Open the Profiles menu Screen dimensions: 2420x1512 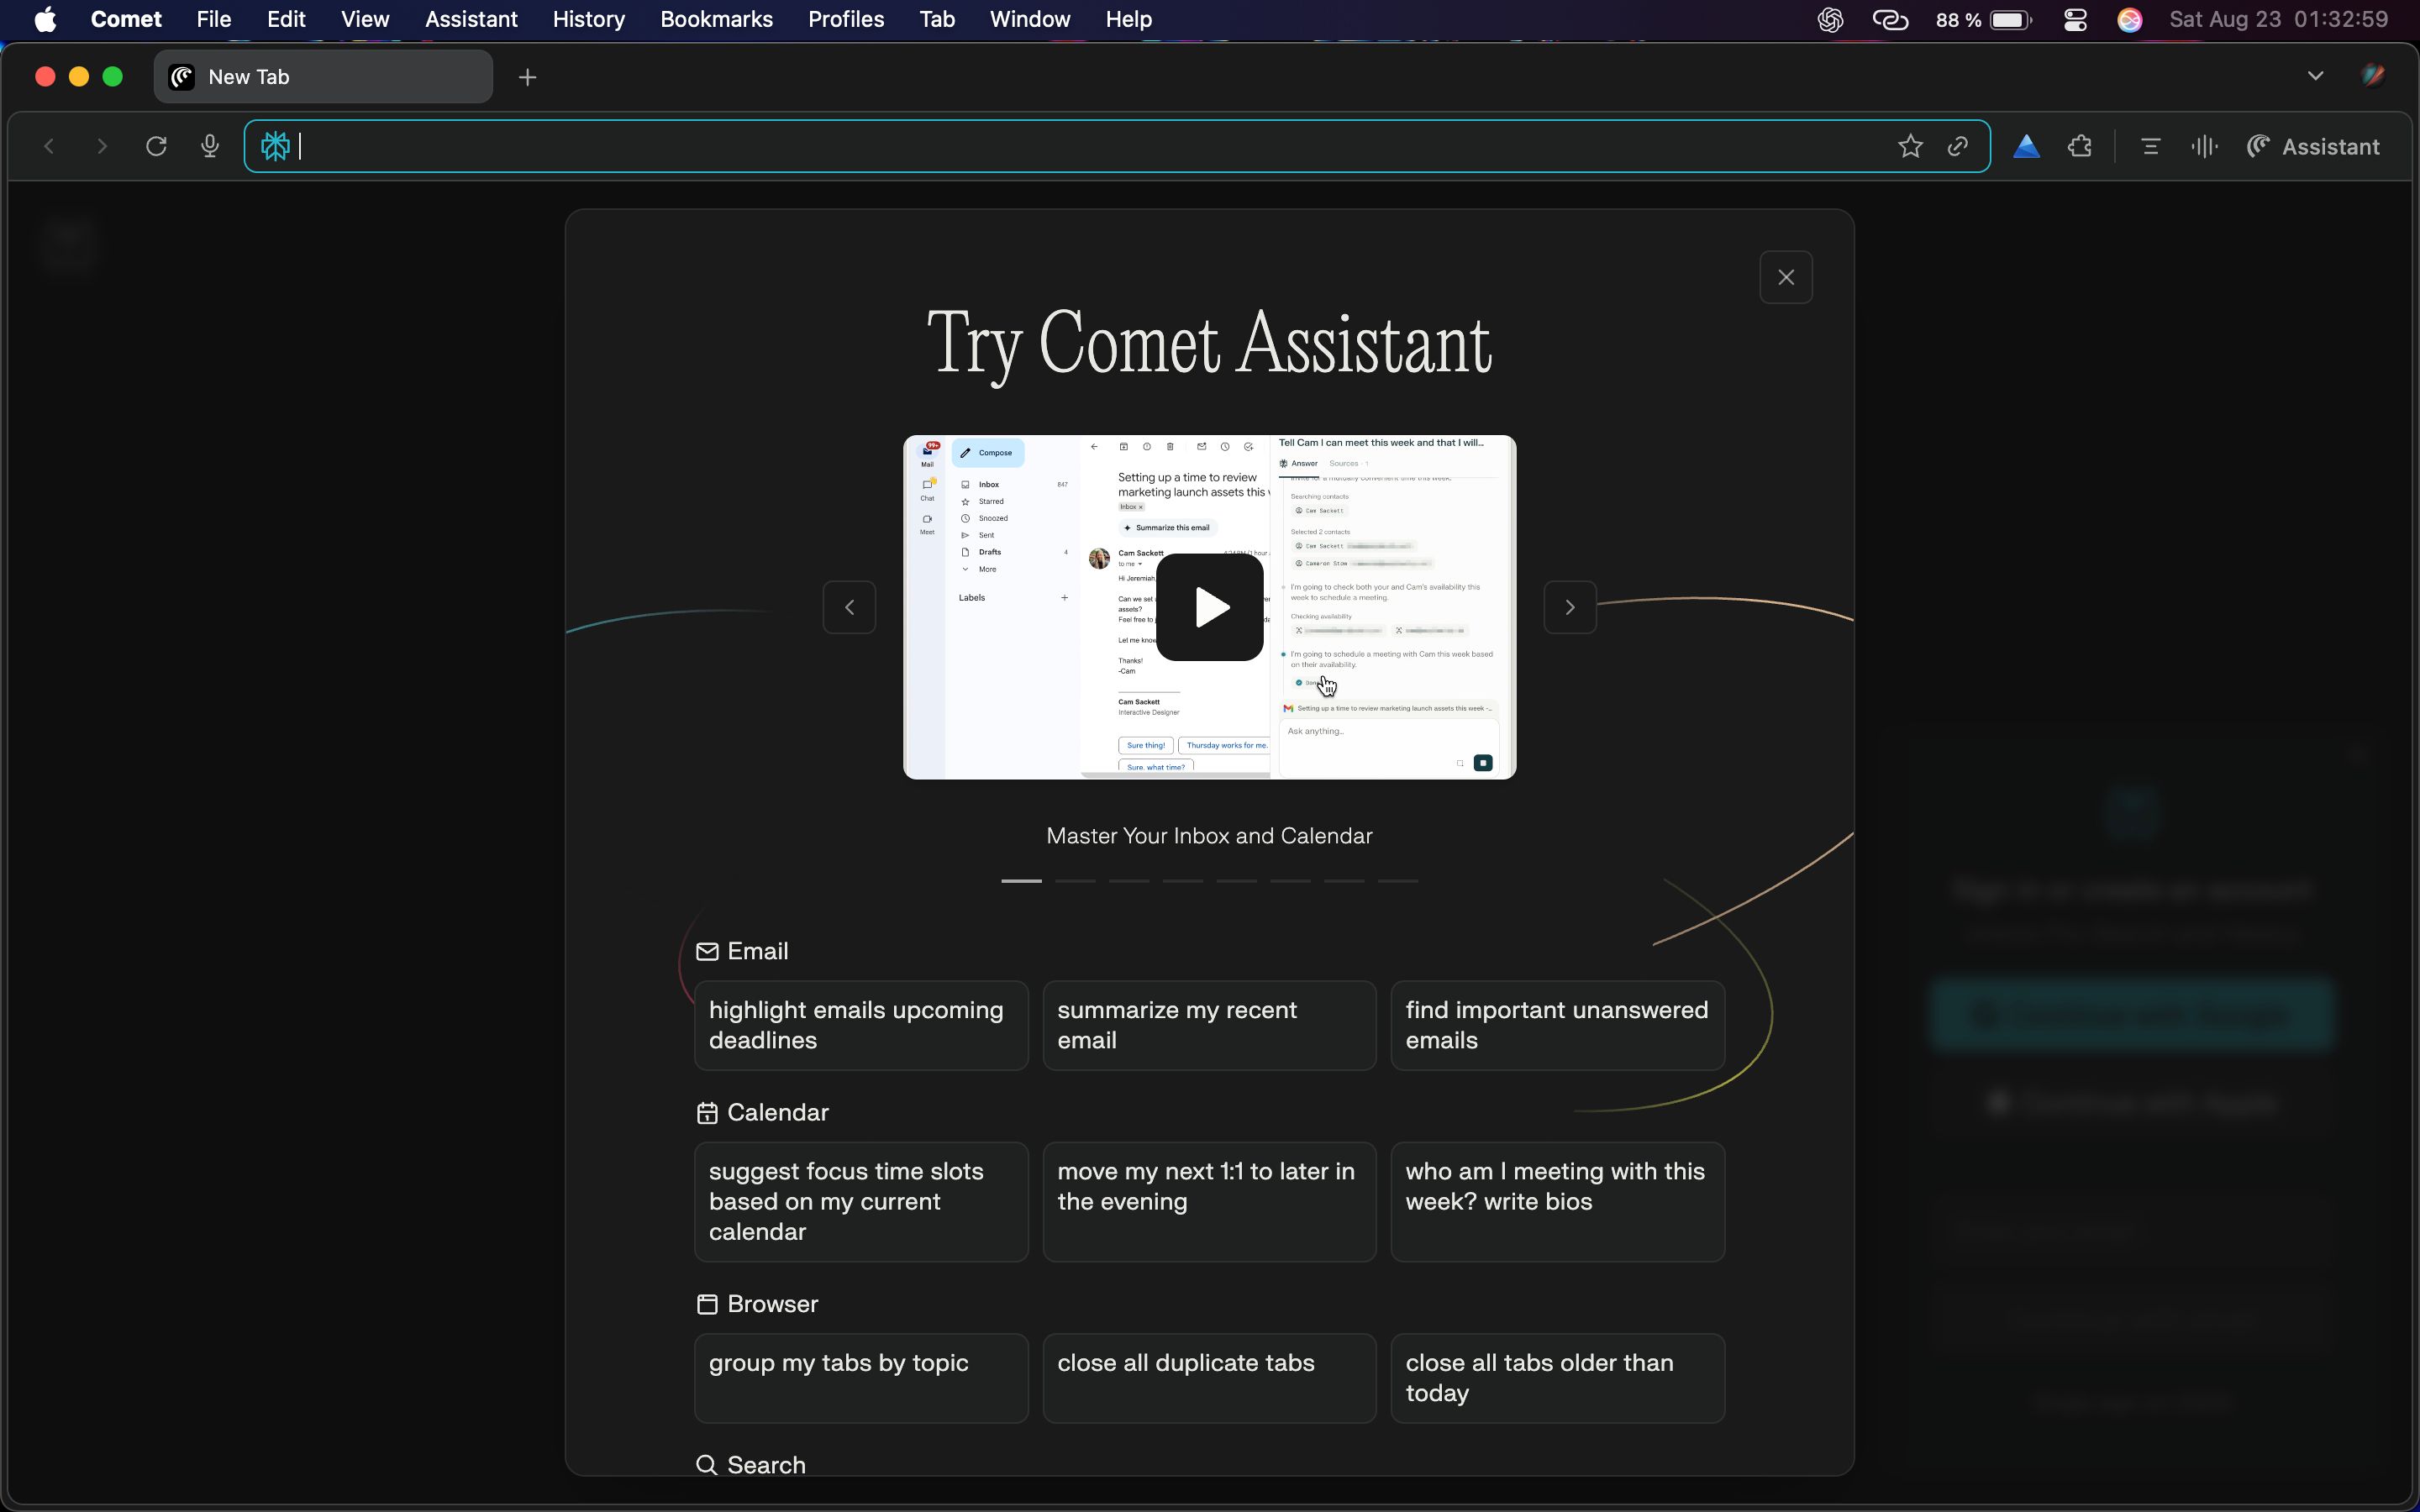(x=846, y=19)
